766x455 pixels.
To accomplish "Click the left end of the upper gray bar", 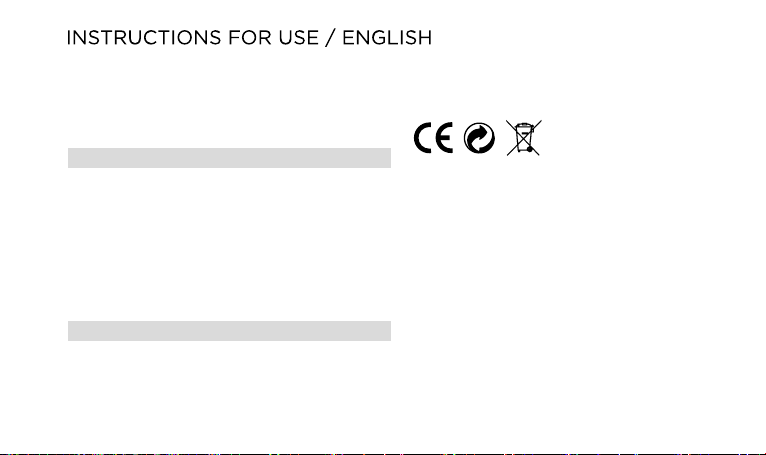I will tap(71, 158).
